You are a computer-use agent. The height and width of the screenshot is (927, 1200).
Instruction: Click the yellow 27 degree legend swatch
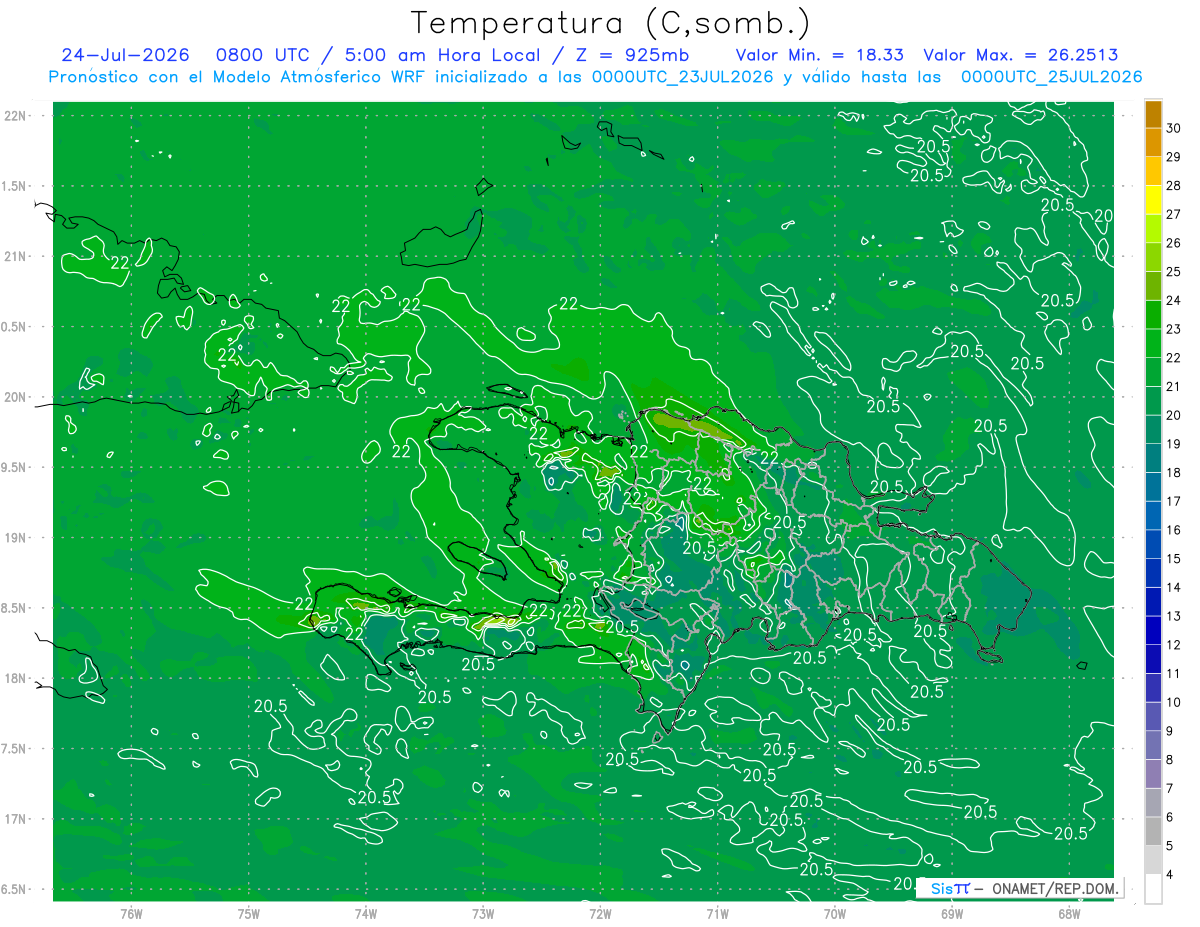1153,200
